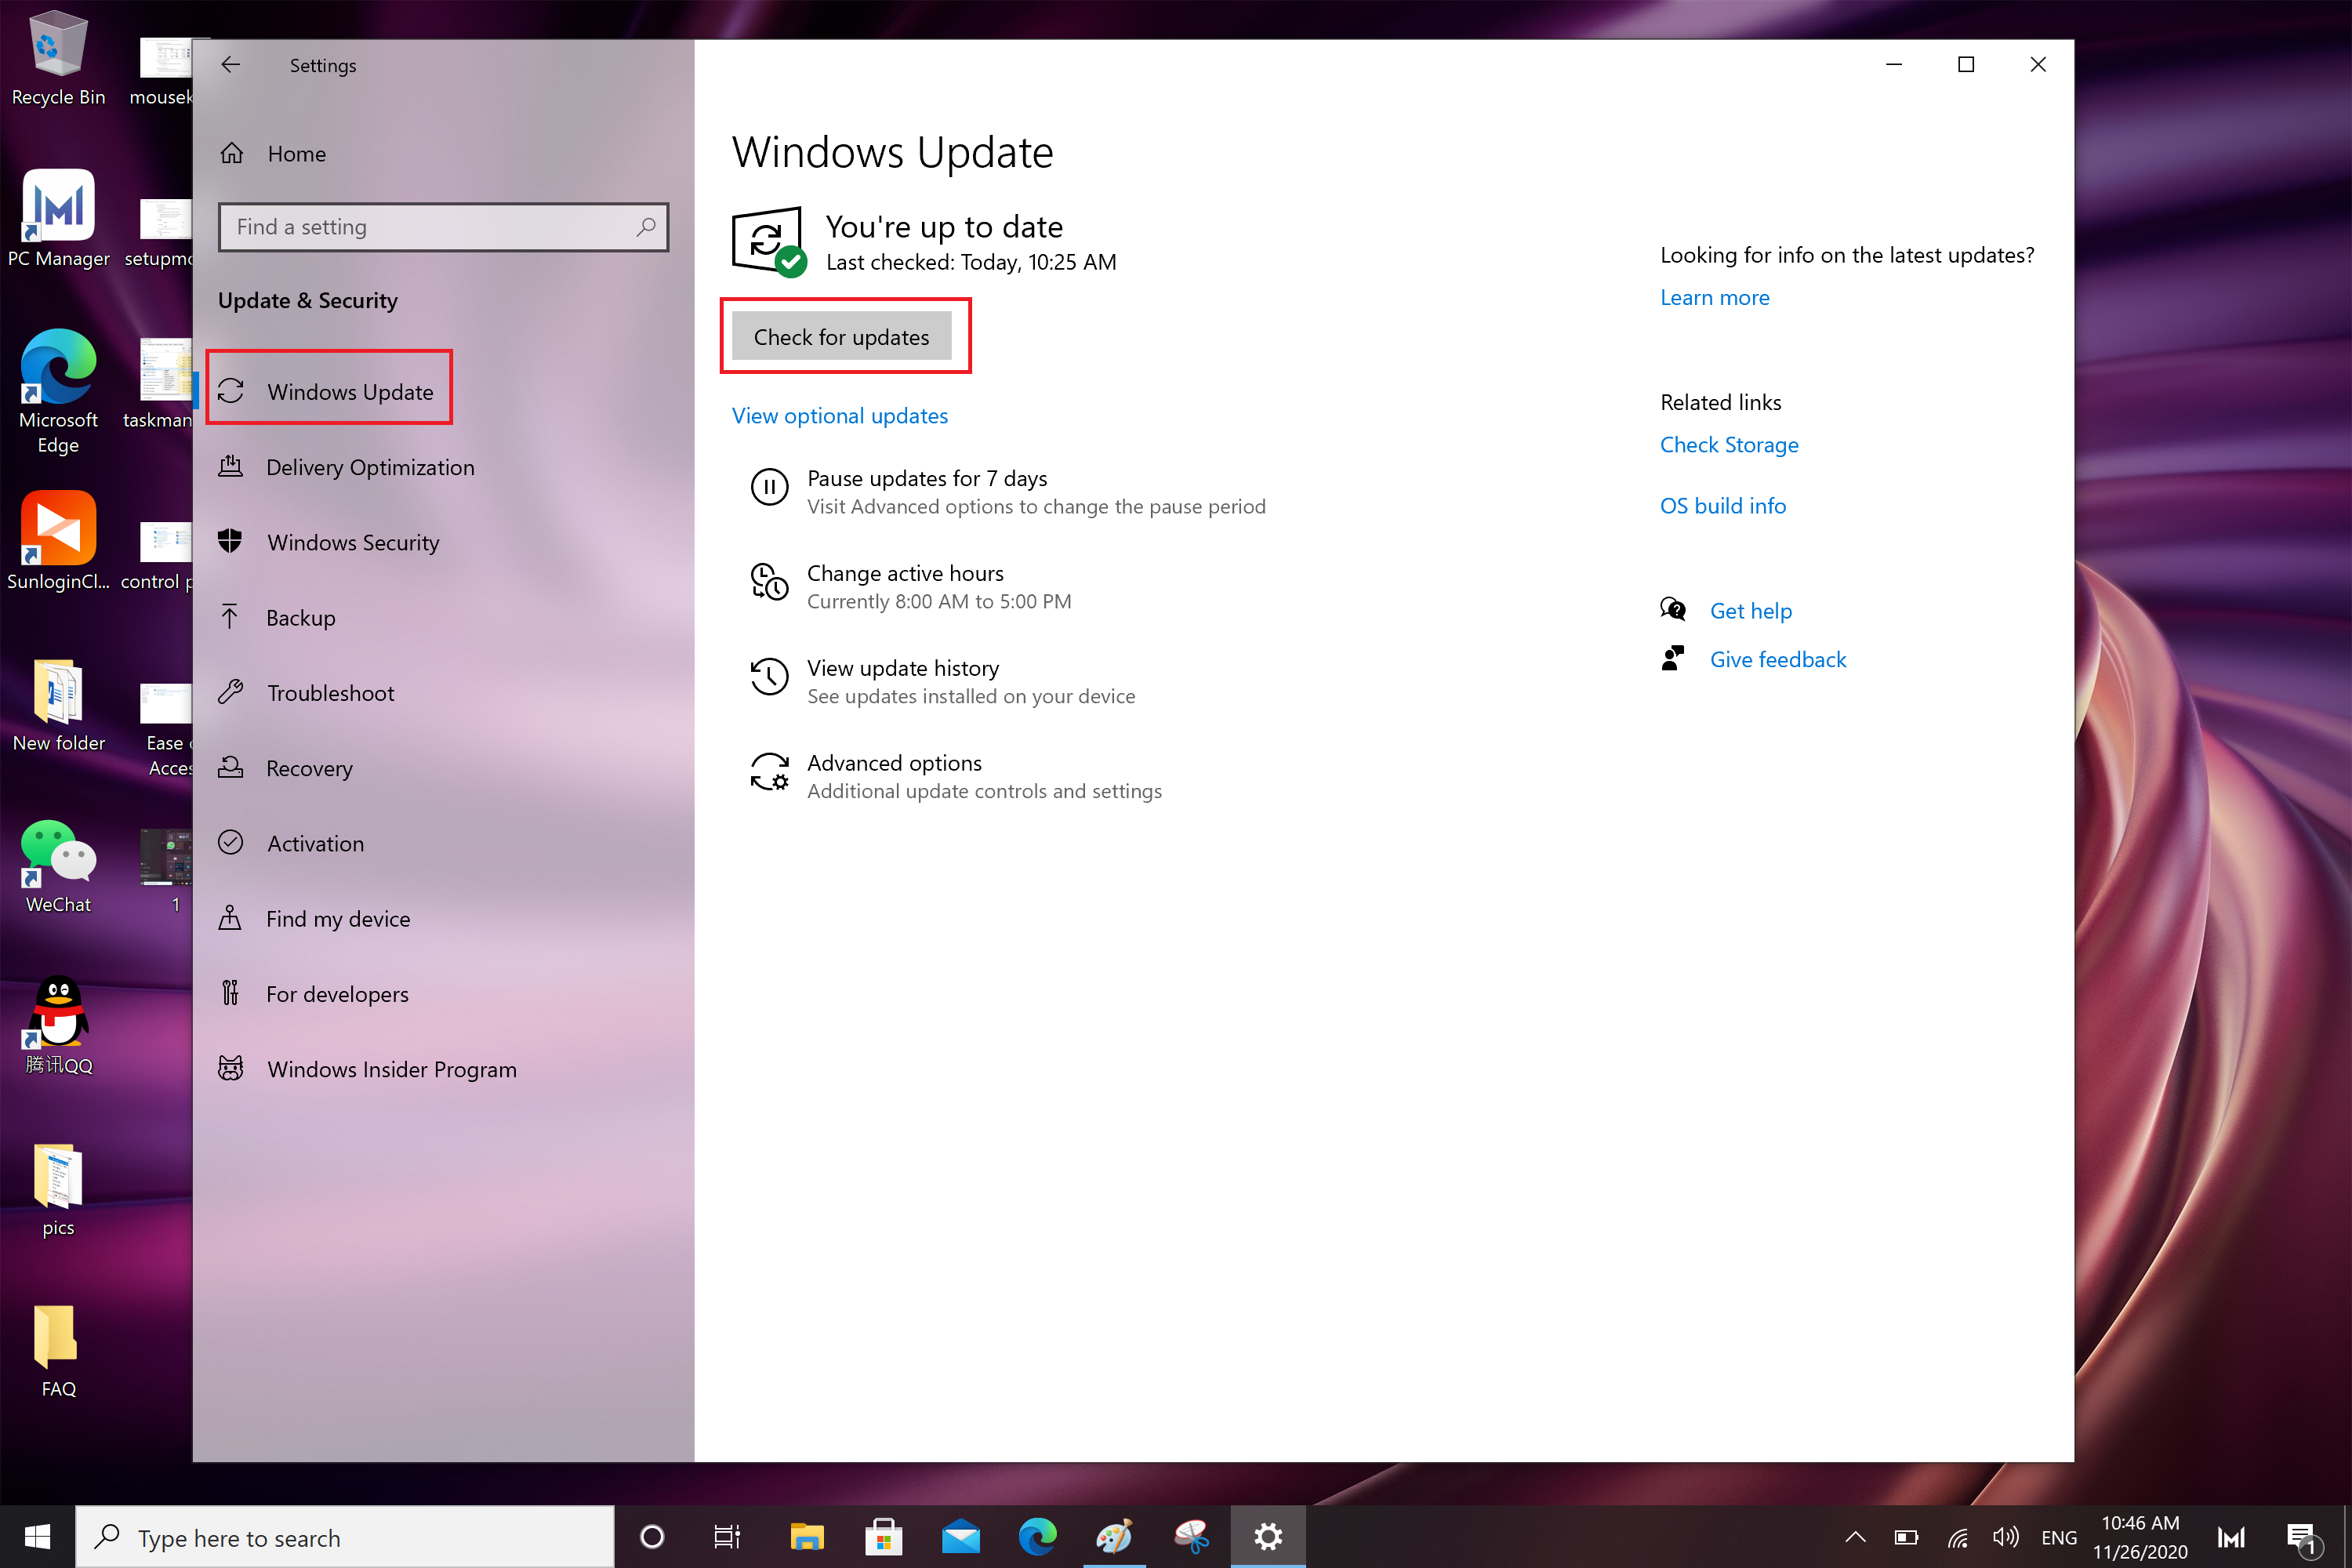Click the pause circle icon
The width and height of the screenshot is (2352, 1568).
point(769,487)
